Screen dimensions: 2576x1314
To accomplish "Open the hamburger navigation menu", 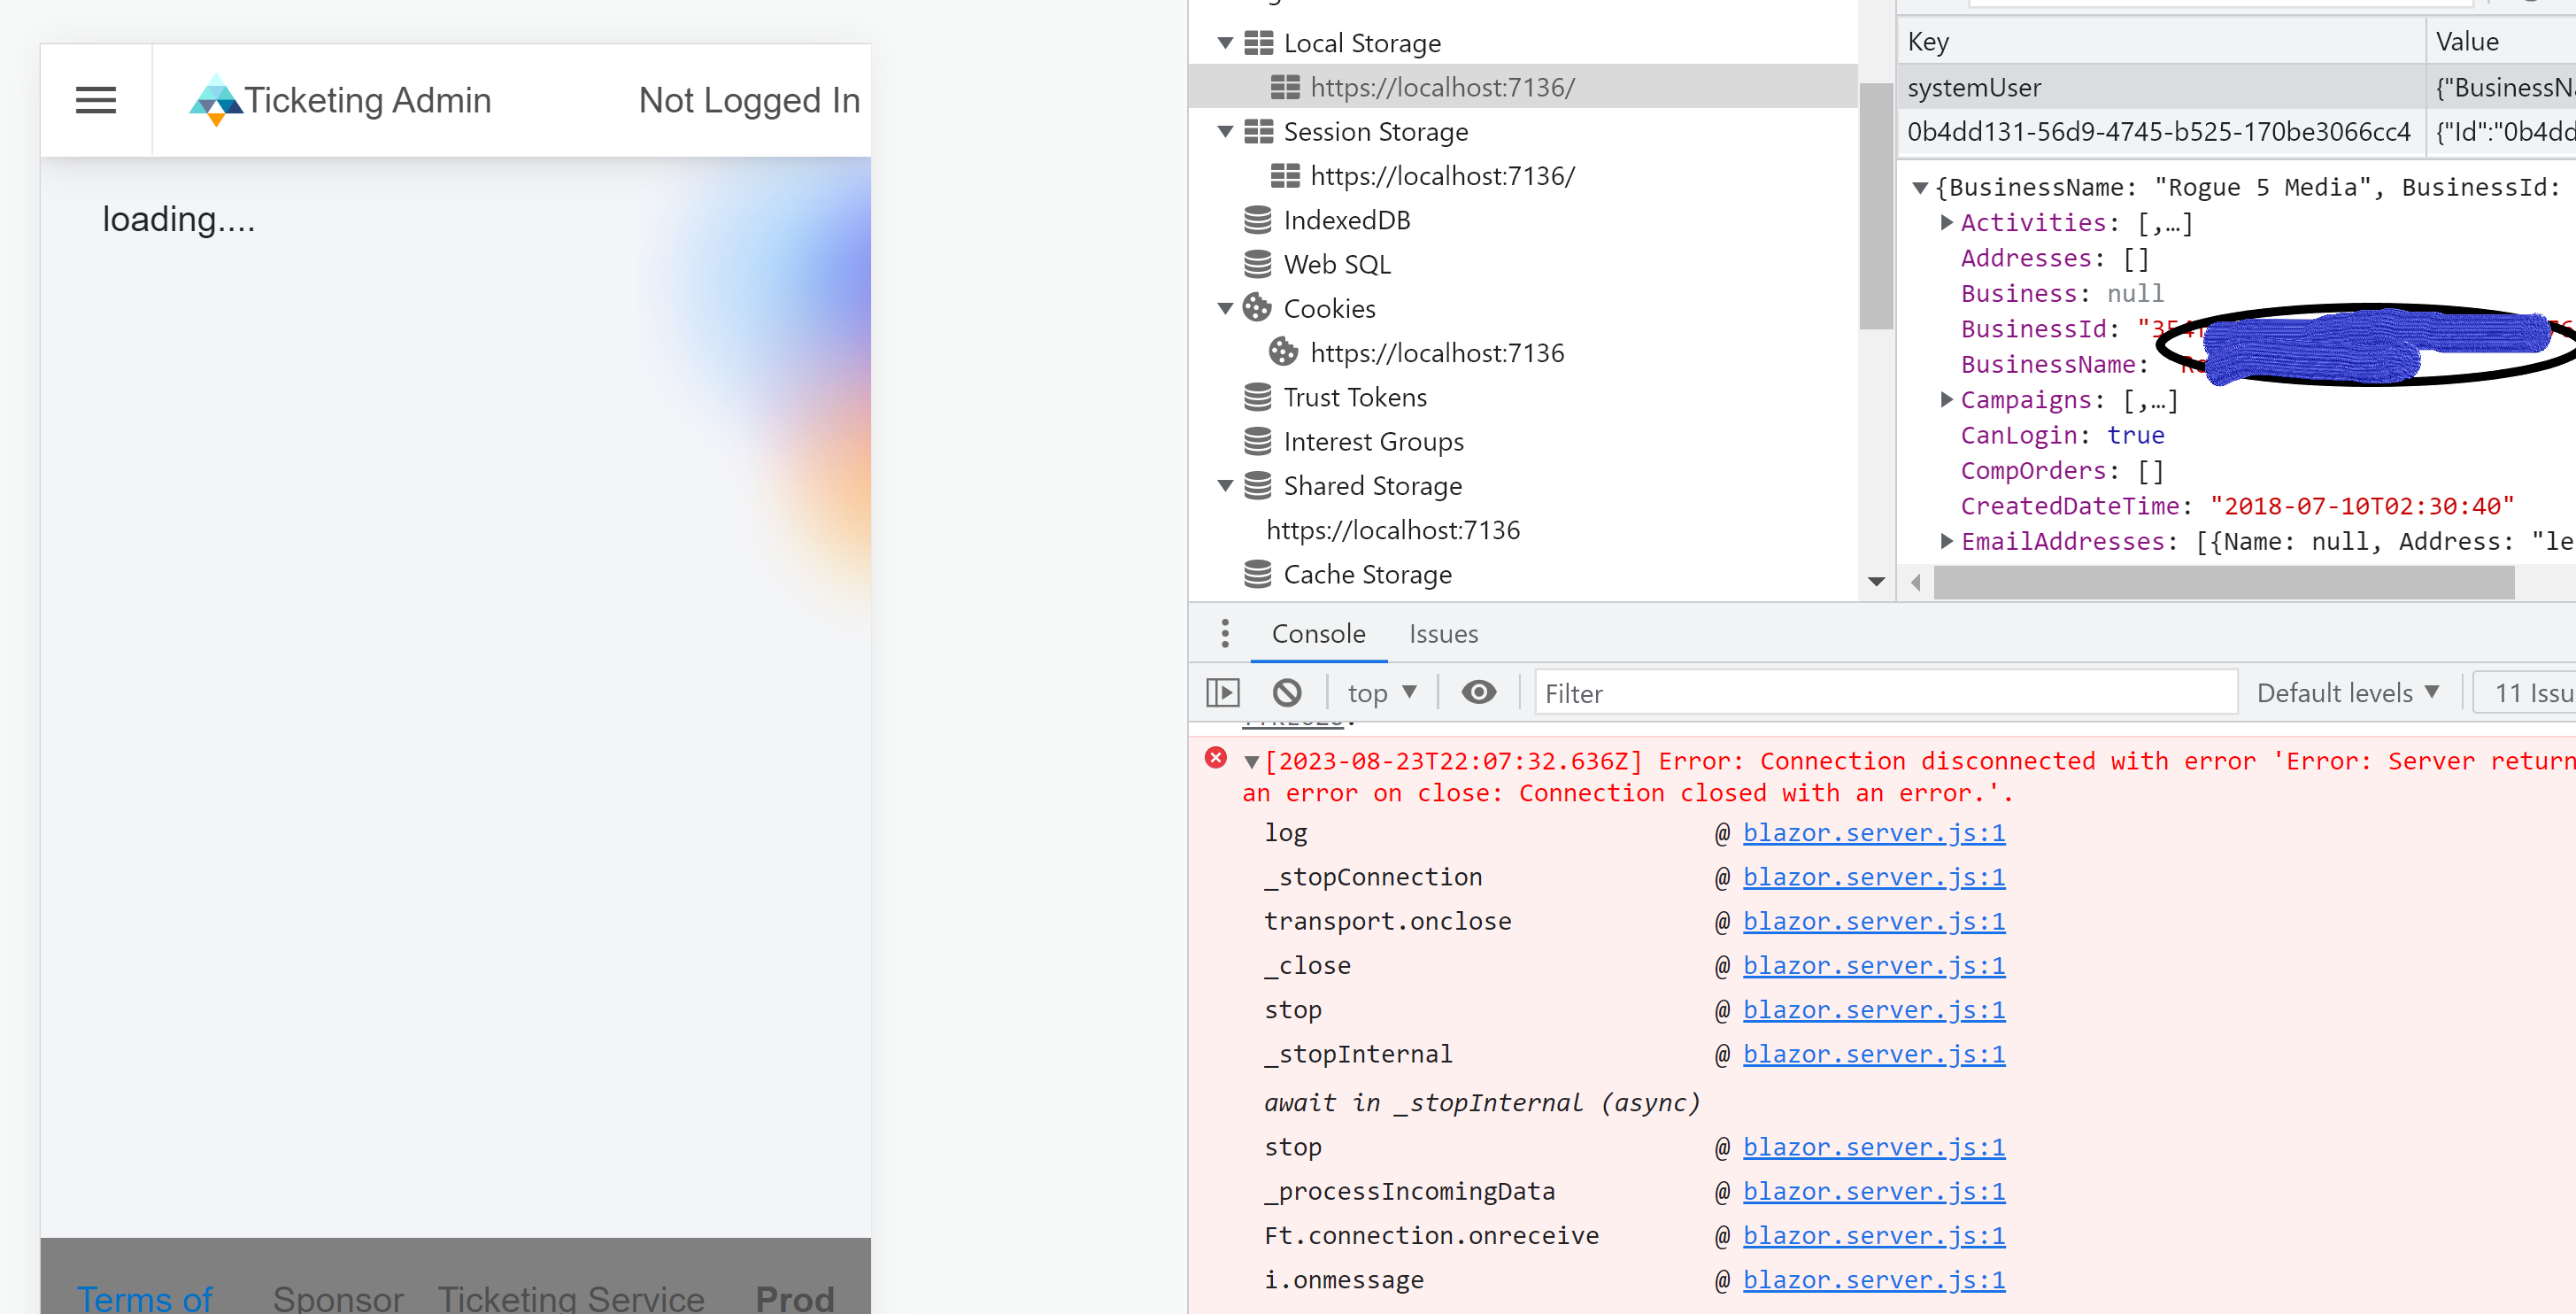I will click(95, 100).
